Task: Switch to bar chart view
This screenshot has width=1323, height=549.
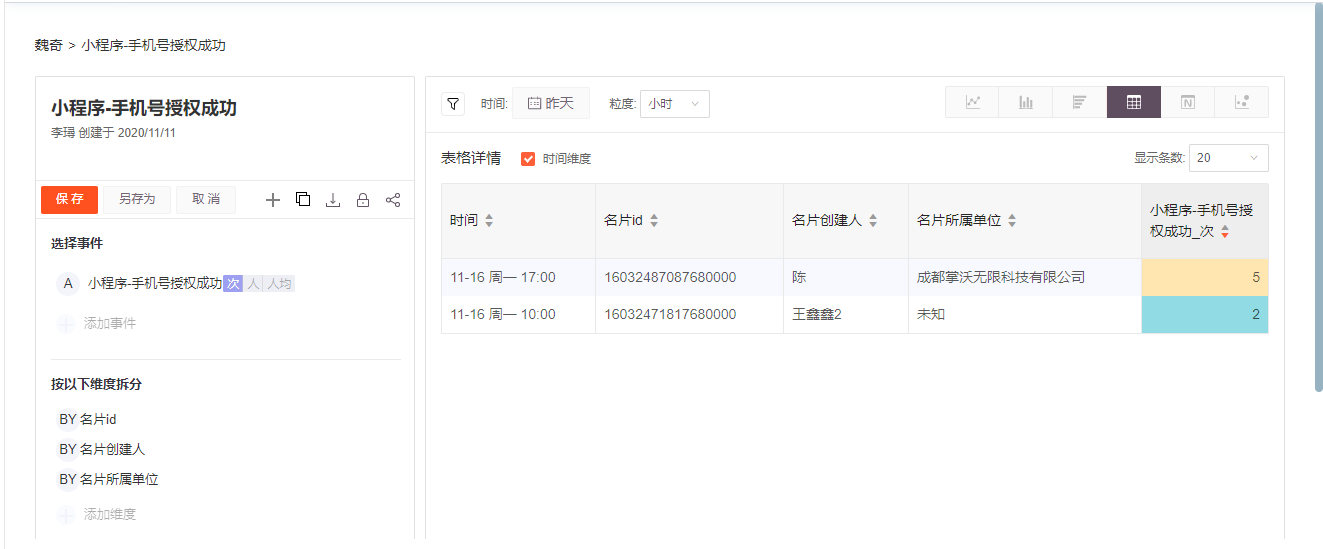Action: point(1026,102)
